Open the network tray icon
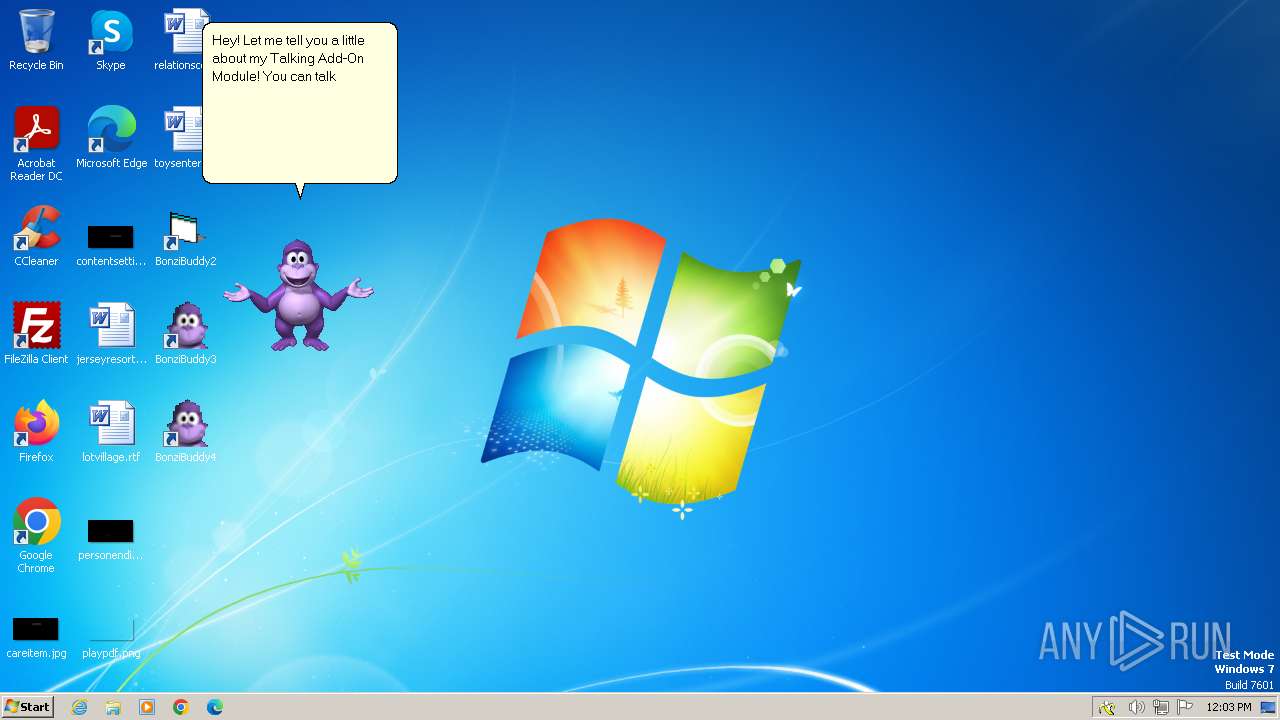Viewport: 1280px width, 720px height. pyautogui.click(x=1161, y=707)
